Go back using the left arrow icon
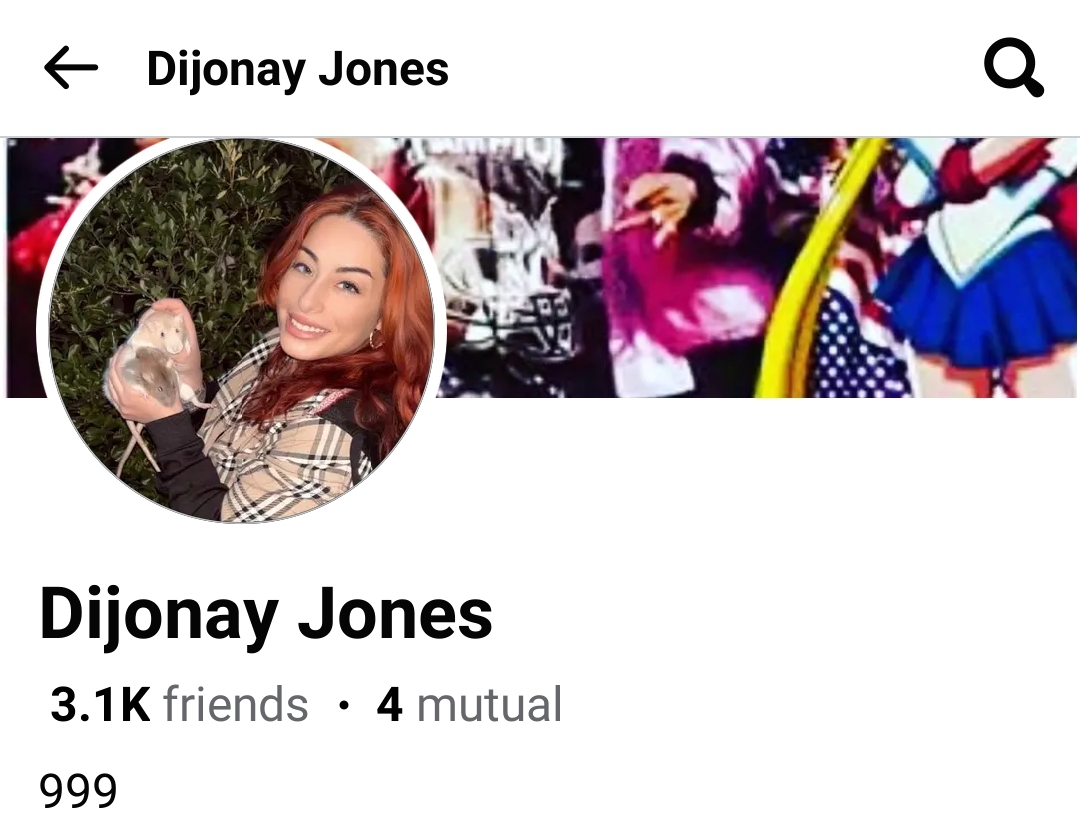Screen dimensions: 1080x838 tap(70, 67)
